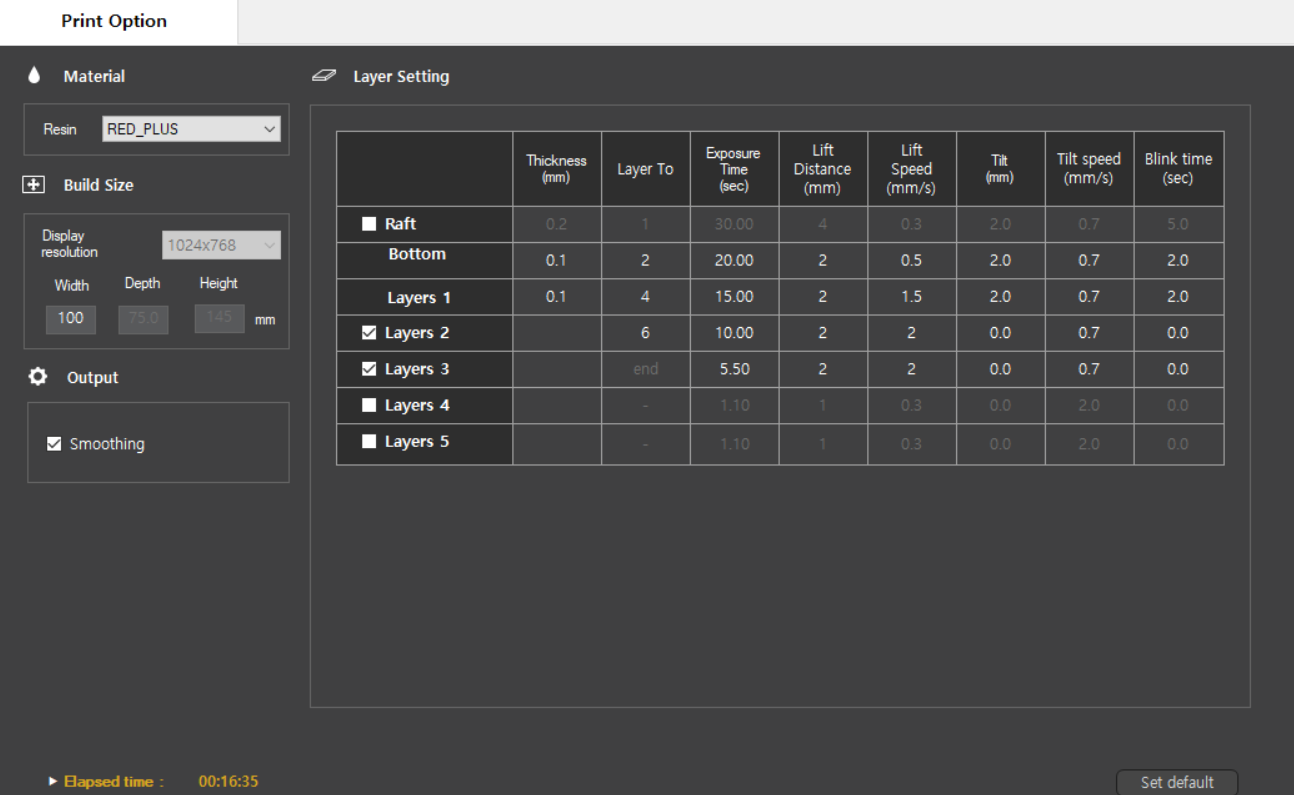The height and width of the screenshot is (795, 1294).
Task: Edit the Bottom row Exposure Time 20.00
Action: [x=734, y=260]
